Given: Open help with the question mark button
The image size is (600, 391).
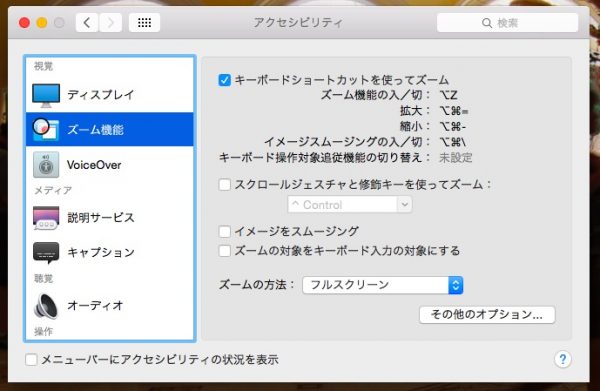Looking at the screenshot, I should [x=562, y=359].
